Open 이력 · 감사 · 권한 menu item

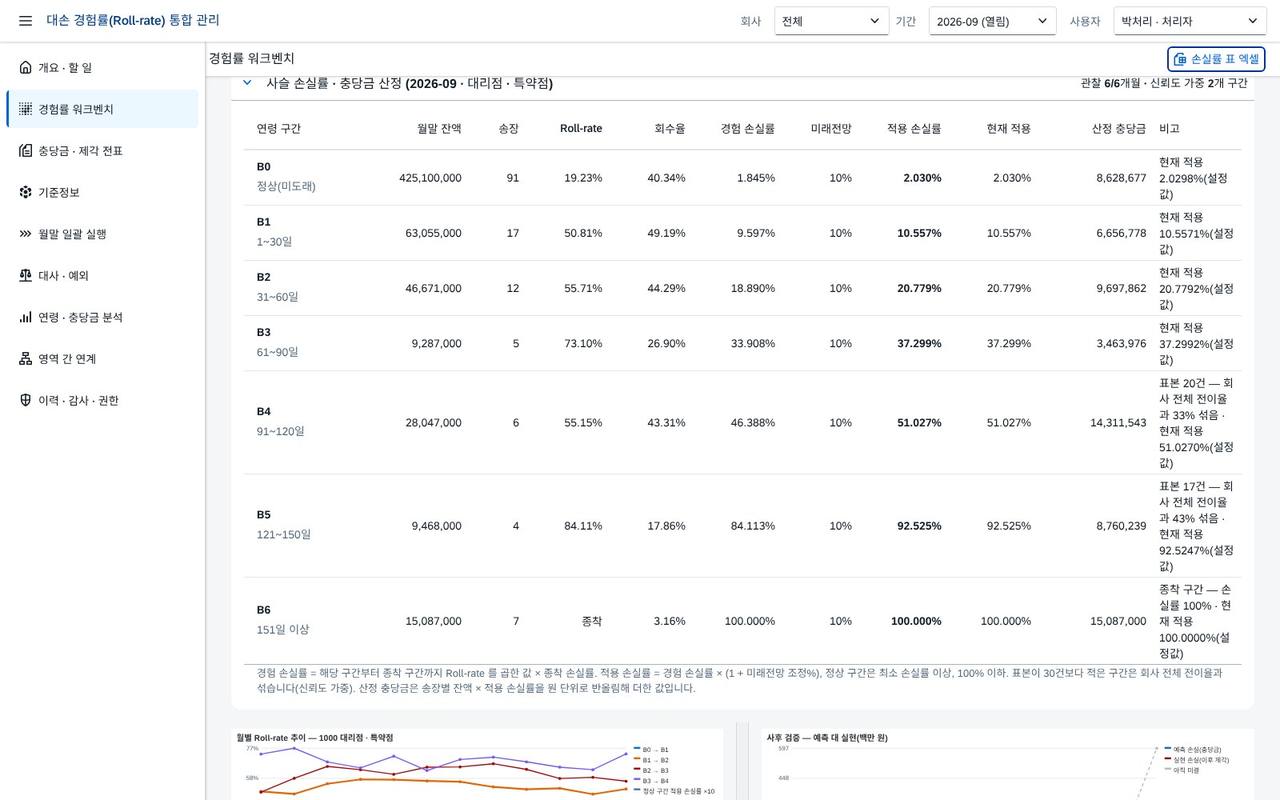click(x=102, y=400)
